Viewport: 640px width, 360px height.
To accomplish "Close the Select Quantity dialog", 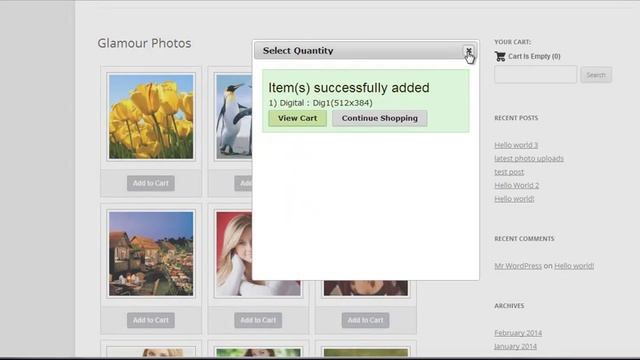I will [x=469, y=51].
